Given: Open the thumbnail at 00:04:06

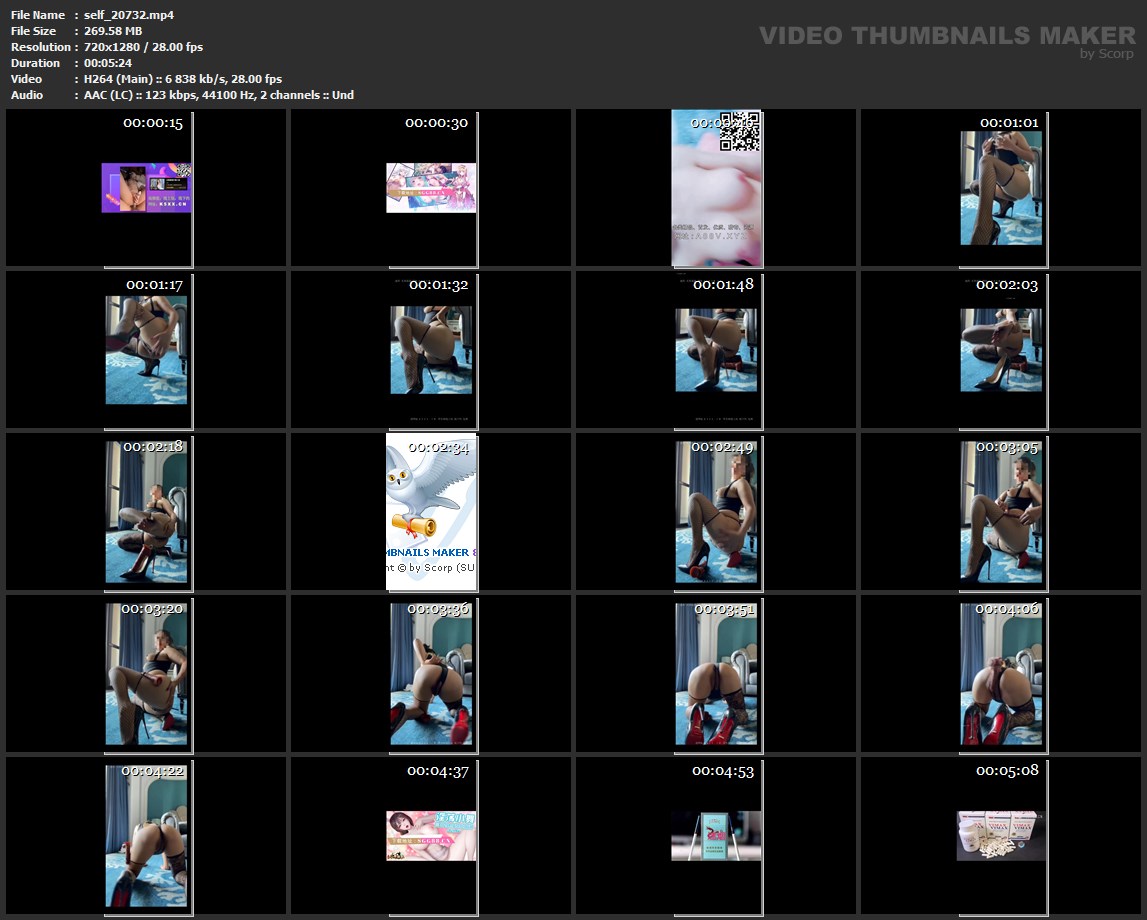Looking at the screenshot, I should tap(1001, 674).
